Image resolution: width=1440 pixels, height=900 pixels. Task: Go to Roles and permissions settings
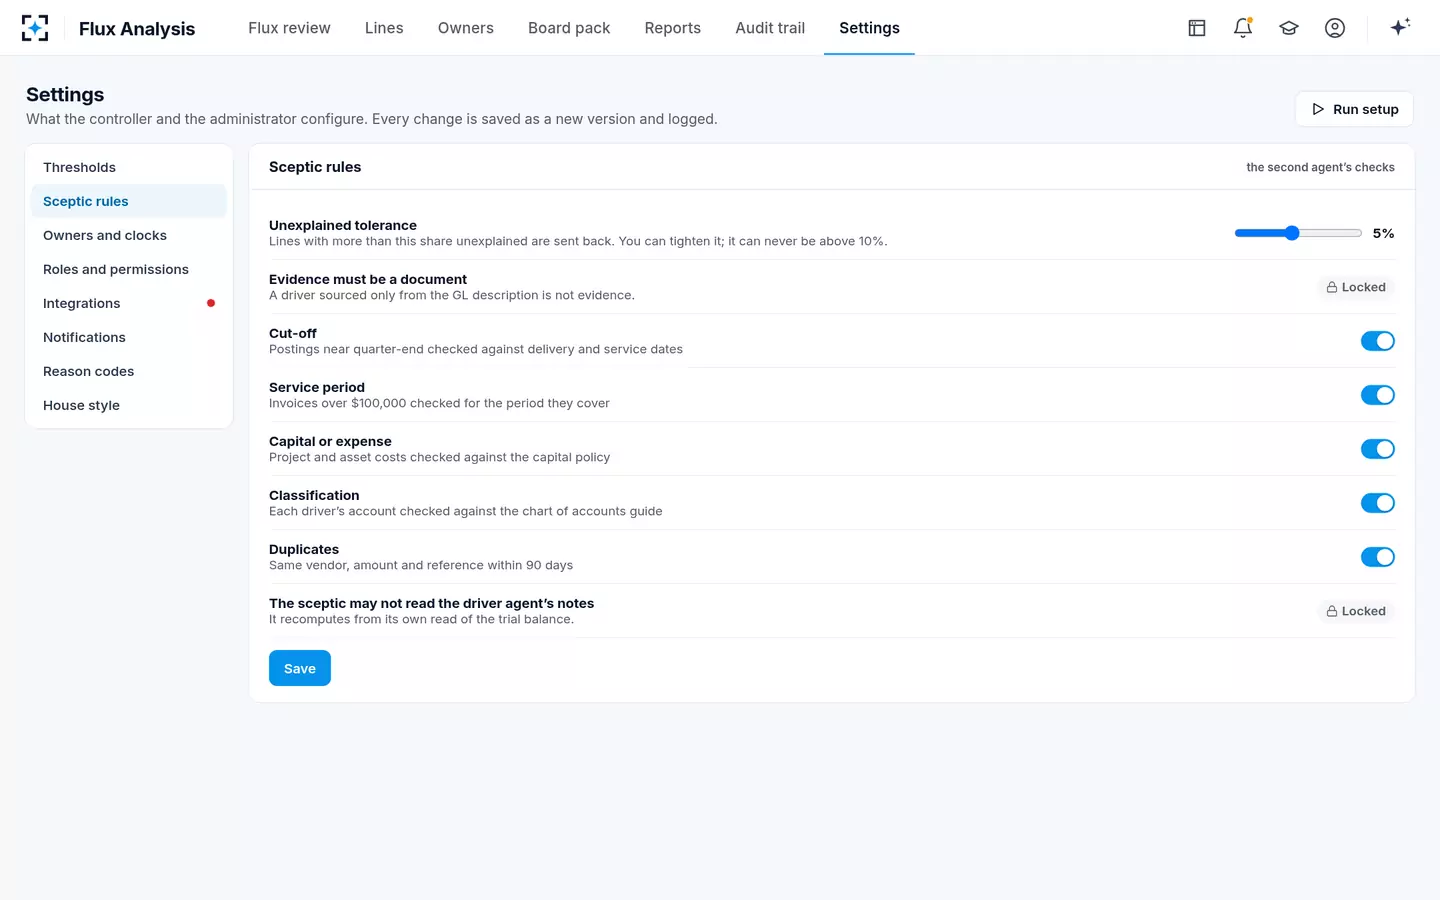pyautogui.click(x=129, y=269)
